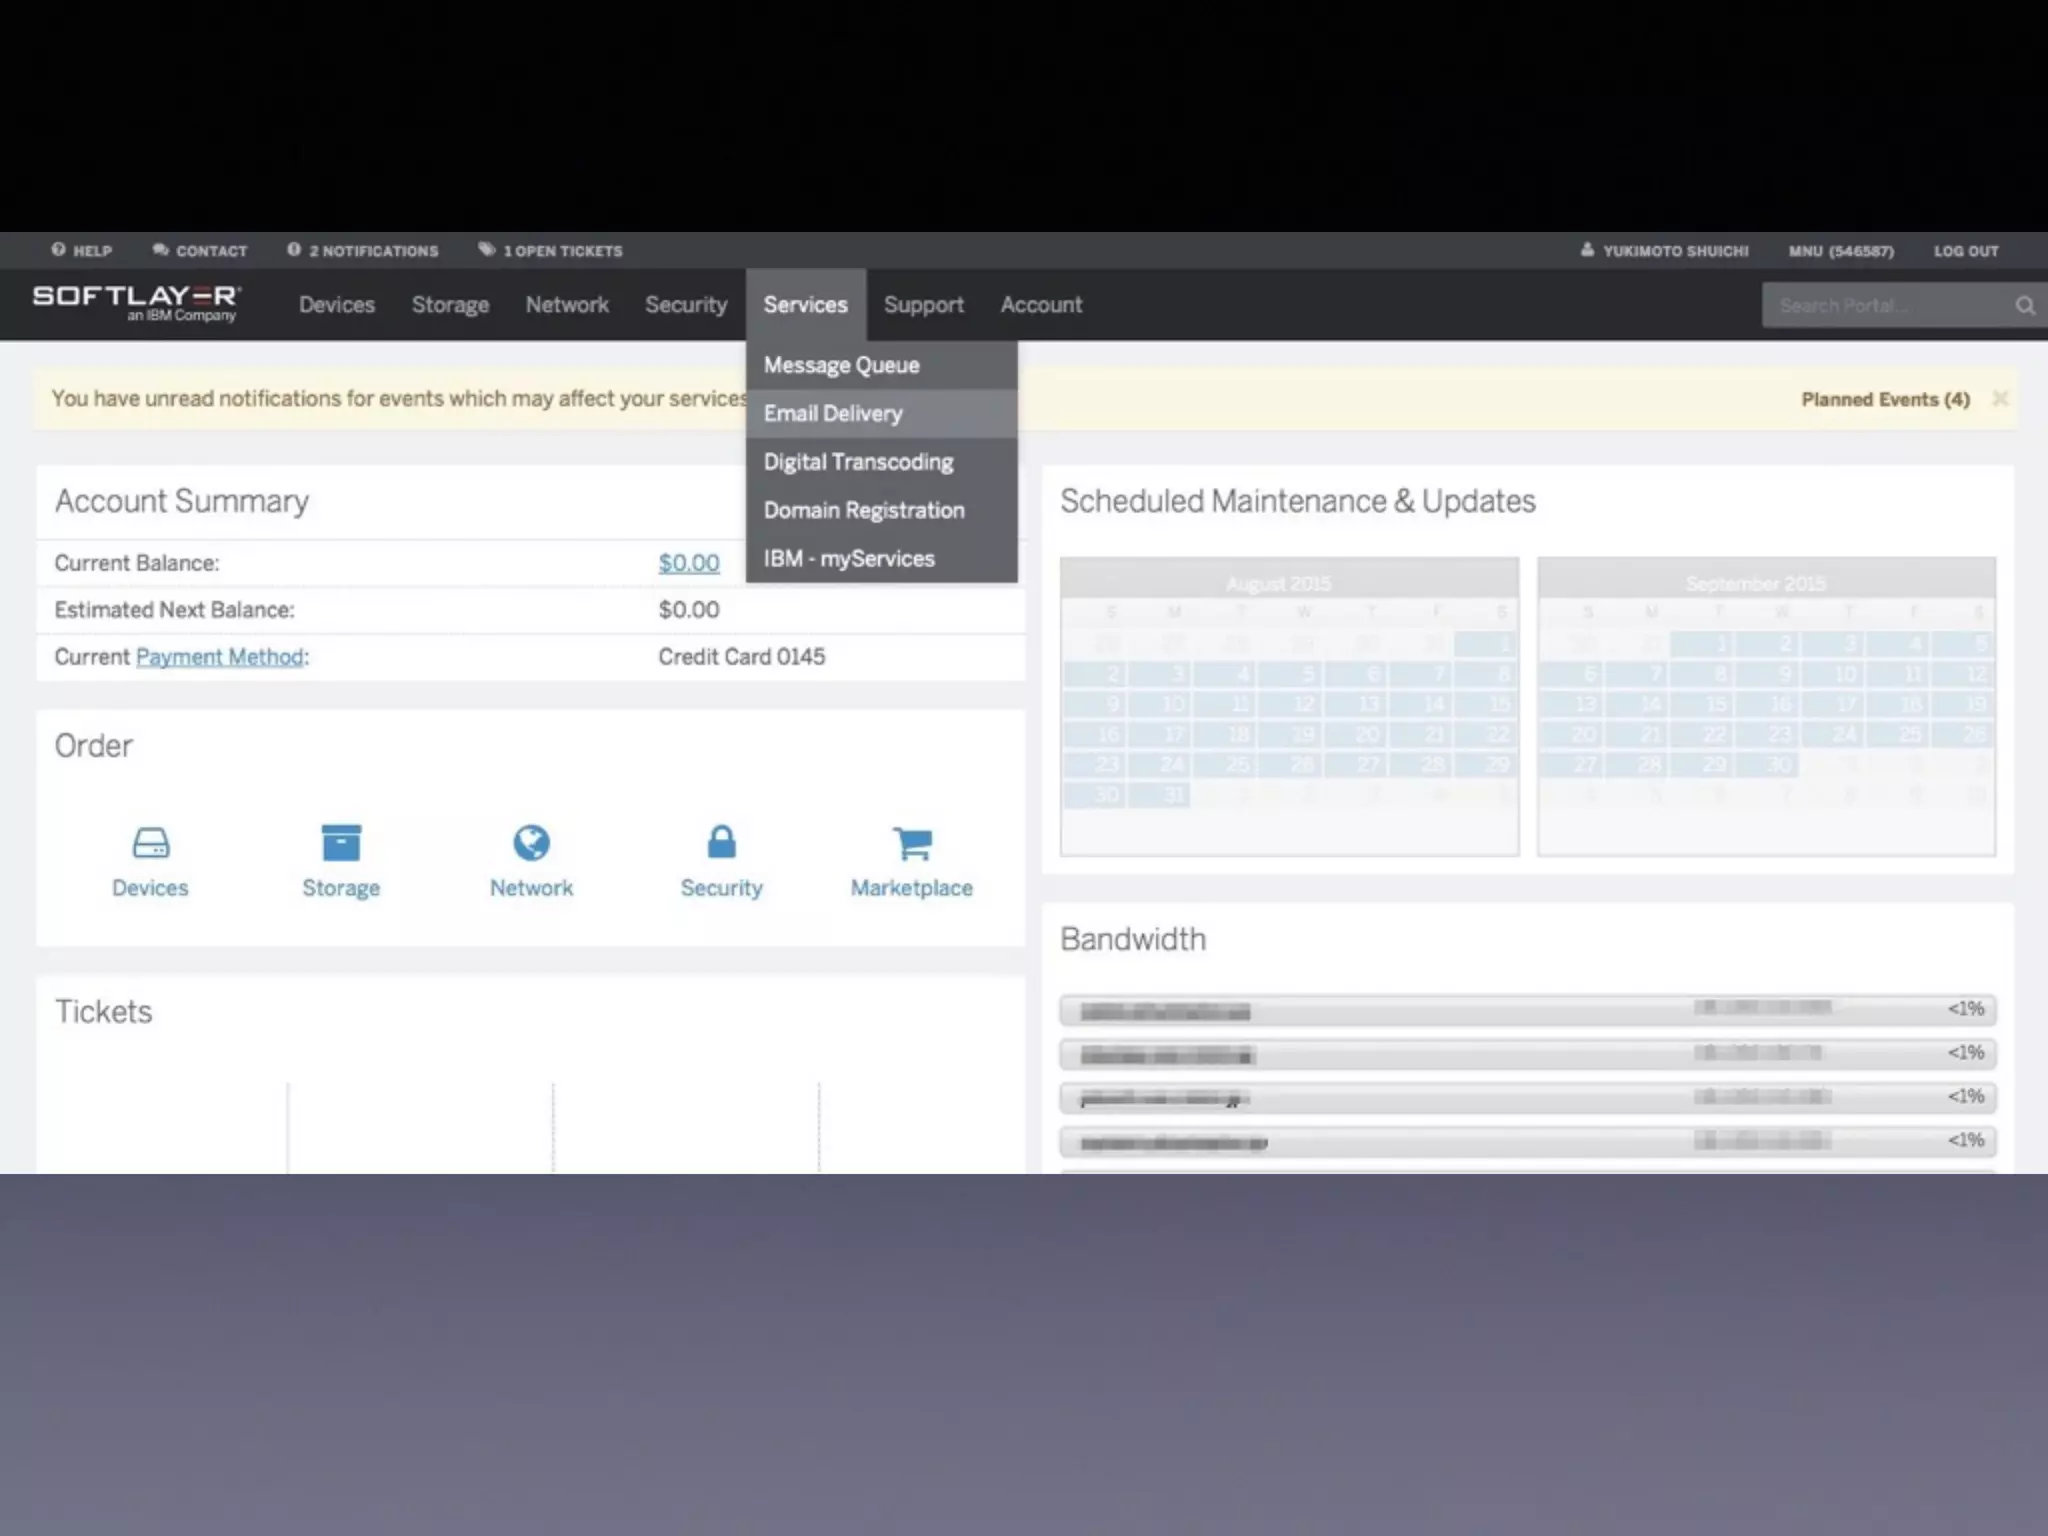
Task: Click the Account Summary heading
Action: (x=182, y=501)
